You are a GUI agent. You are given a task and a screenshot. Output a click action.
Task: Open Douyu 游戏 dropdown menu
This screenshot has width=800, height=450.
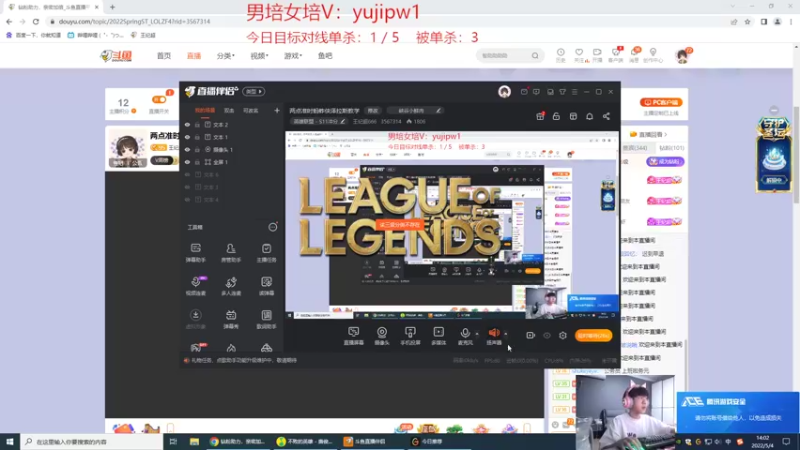pos(293,56)
